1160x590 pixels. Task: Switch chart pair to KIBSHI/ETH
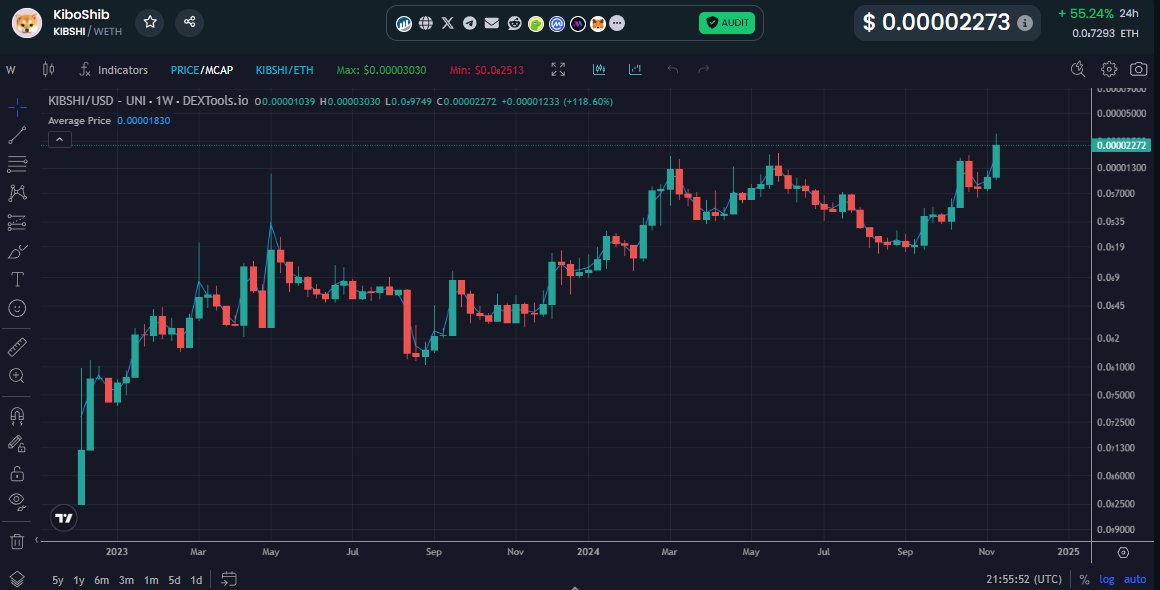click(285, 70)
